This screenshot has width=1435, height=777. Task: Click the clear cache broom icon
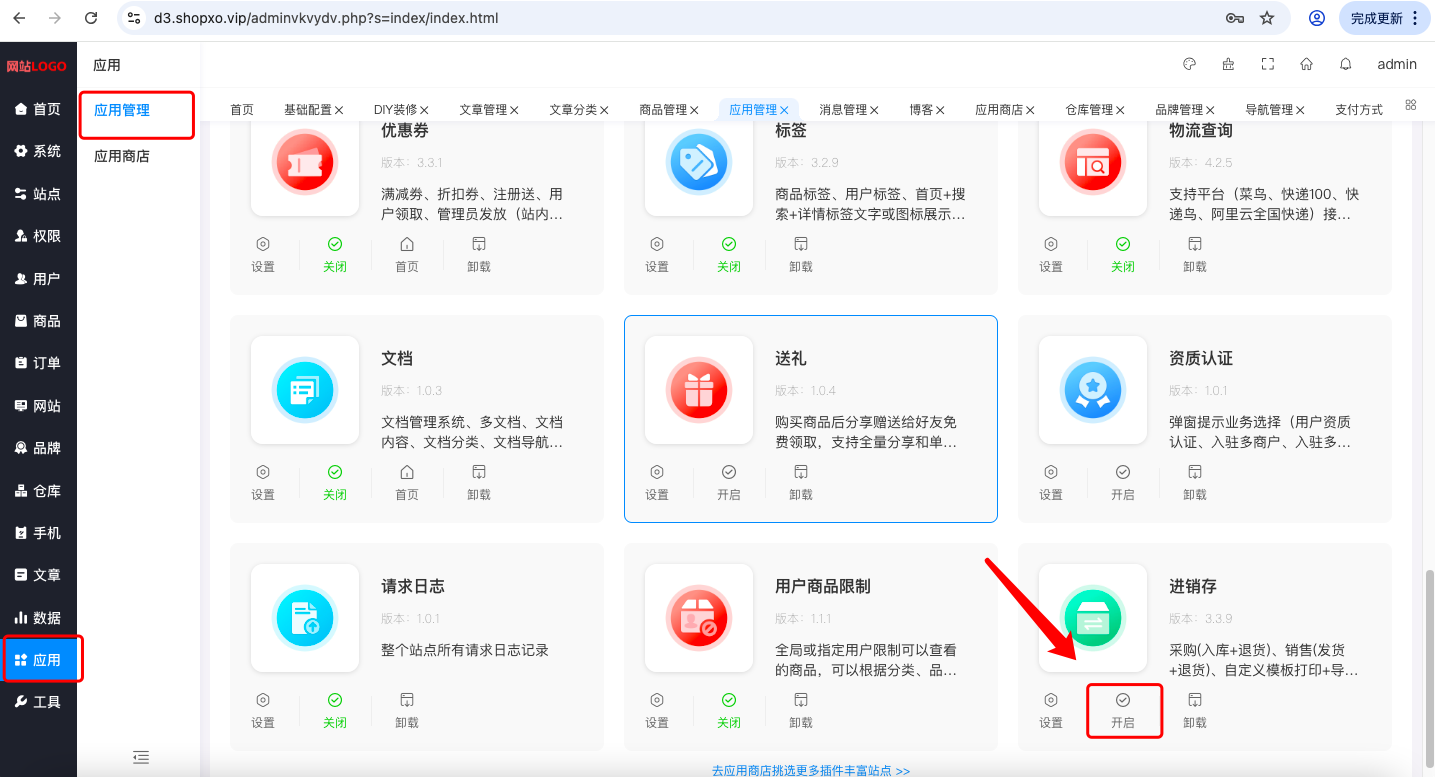pos(1228,64)
